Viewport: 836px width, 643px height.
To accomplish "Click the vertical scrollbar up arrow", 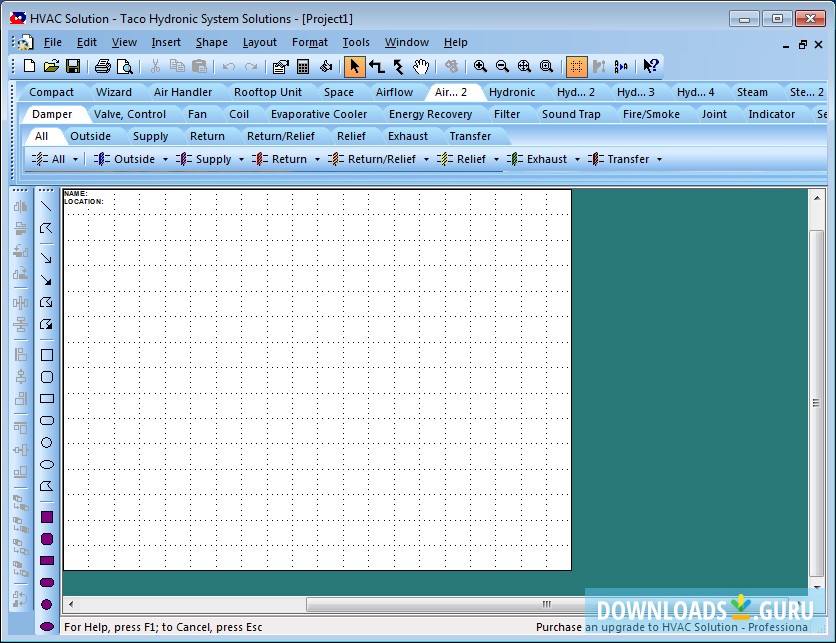I will click(817, 198).
